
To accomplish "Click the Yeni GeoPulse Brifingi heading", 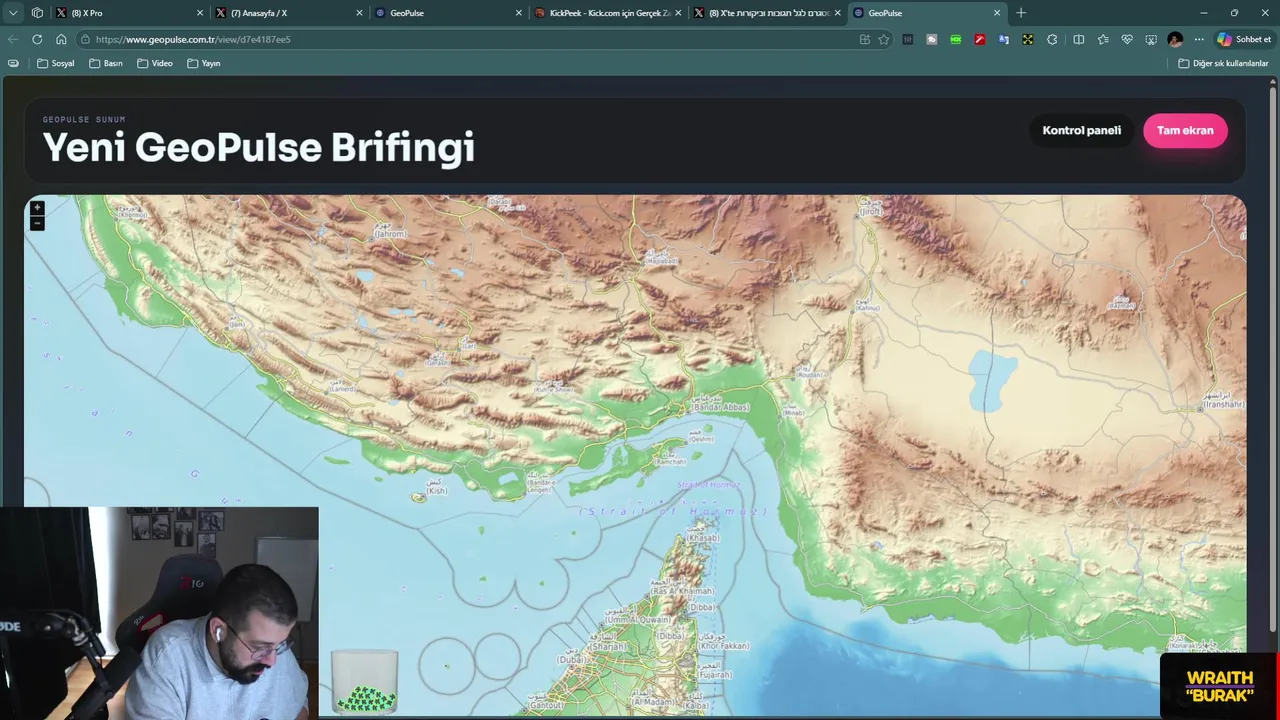I will point(258,147).
